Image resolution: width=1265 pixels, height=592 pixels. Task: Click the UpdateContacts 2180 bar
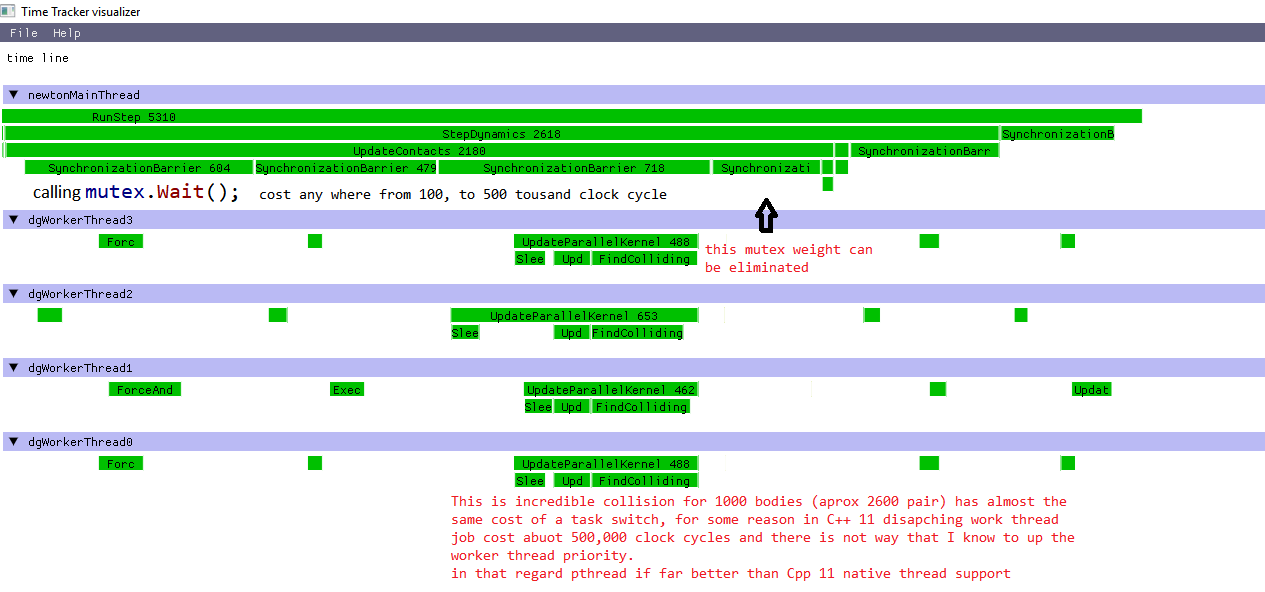point(419,151)
